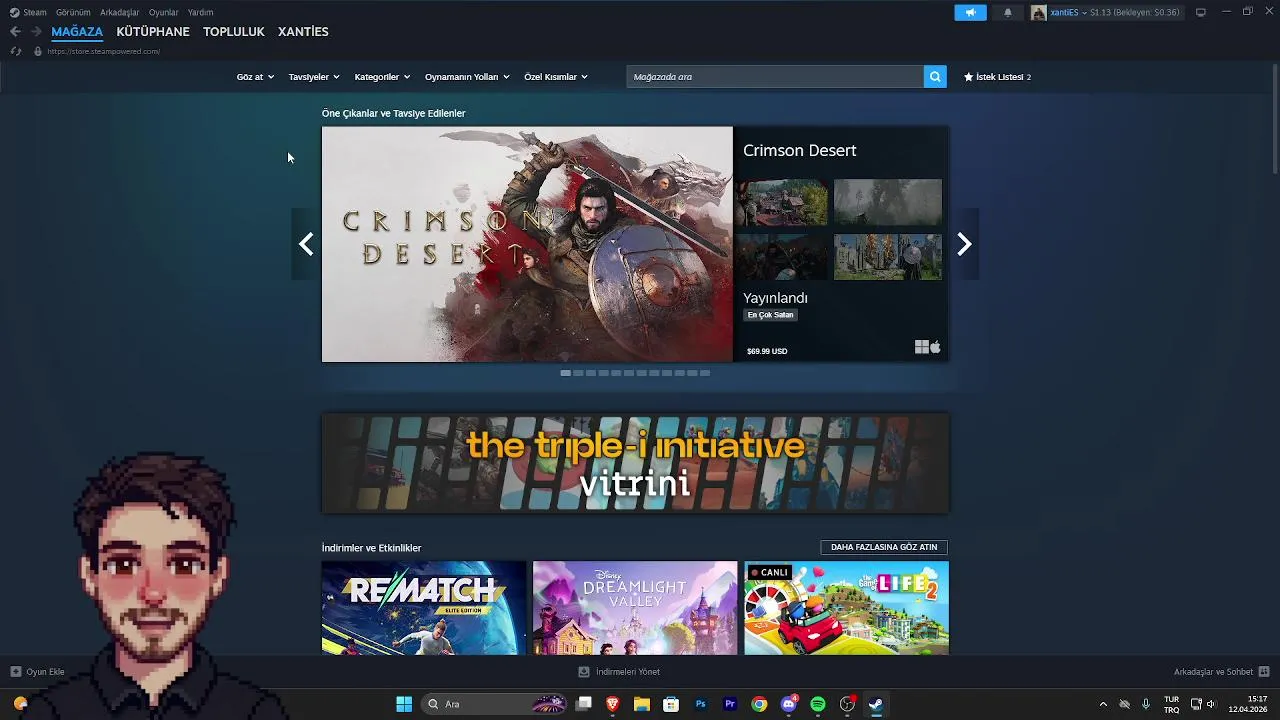Switch to the XANTİES tab
Image resolution: width=1280 pixels, height=720 pixels.
click(x=303, y=32)
